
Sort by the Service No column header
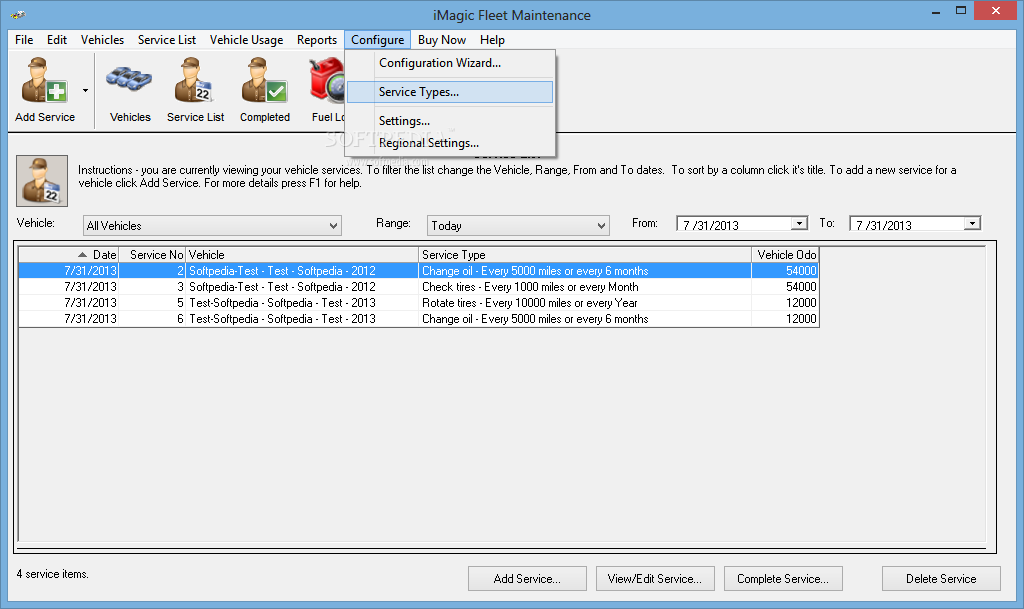pos(152,255)
